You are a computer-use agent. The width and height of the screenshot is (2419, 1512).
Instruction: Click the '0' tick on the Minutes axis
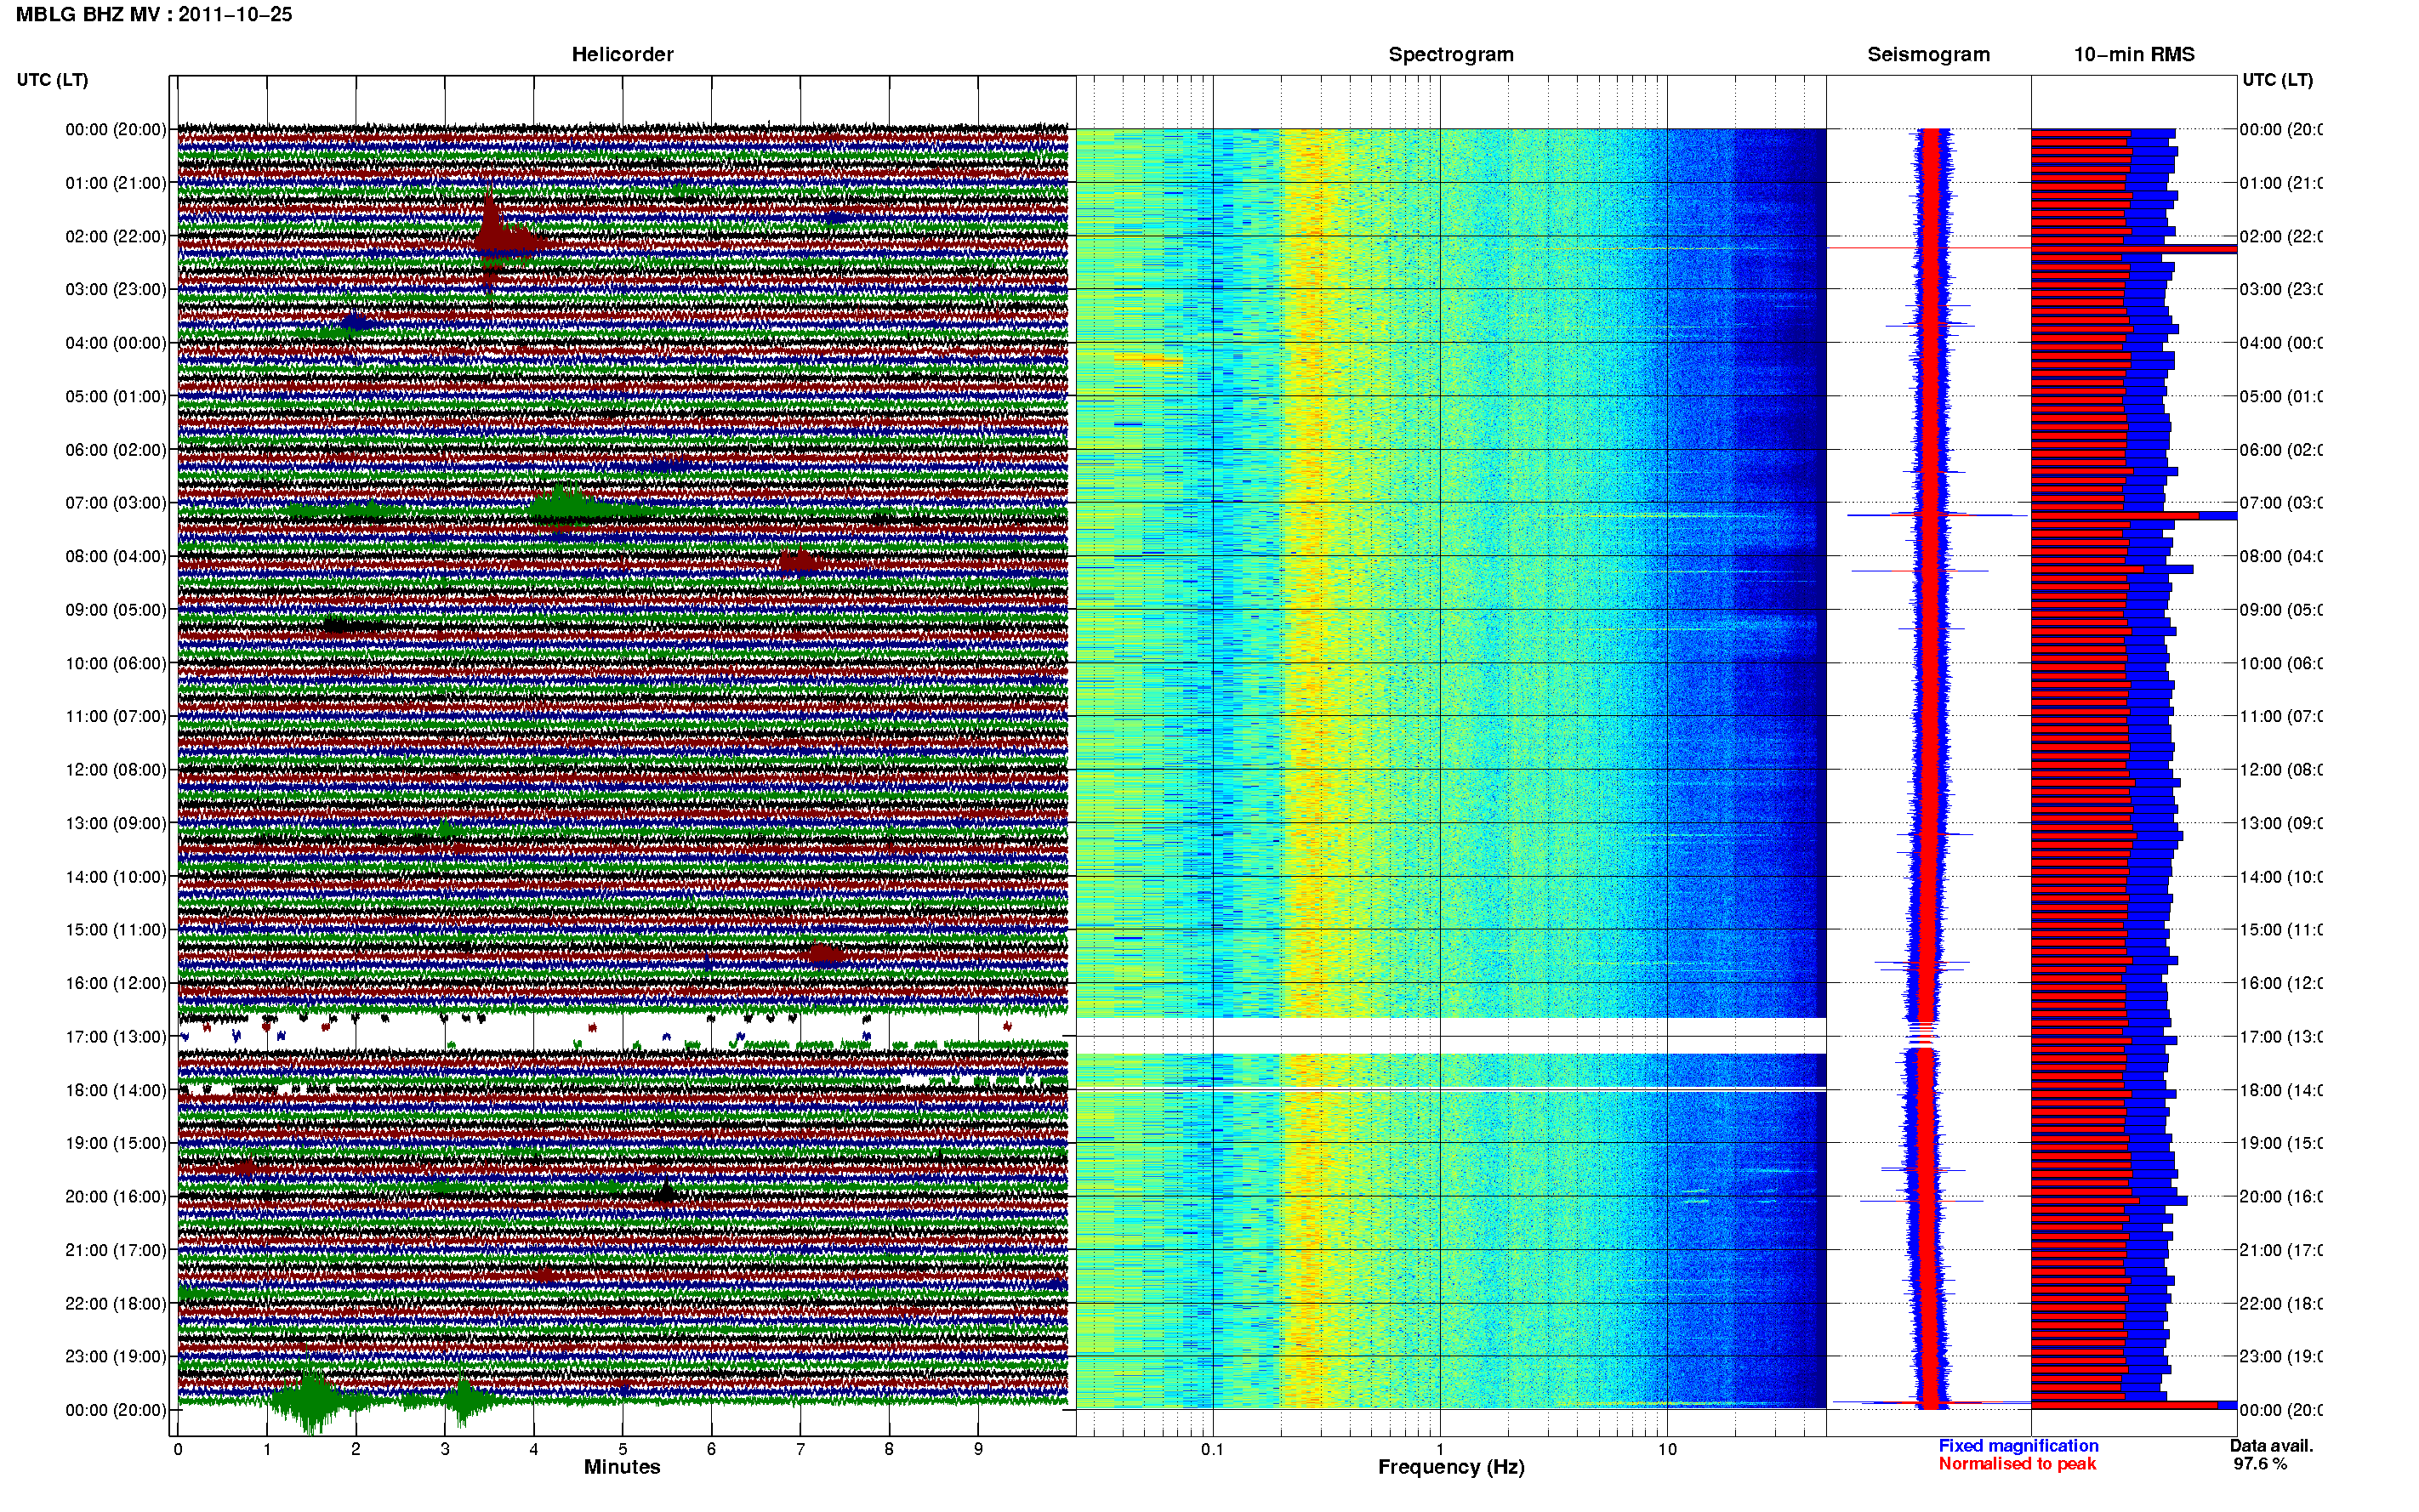[x=178, y=1449]
